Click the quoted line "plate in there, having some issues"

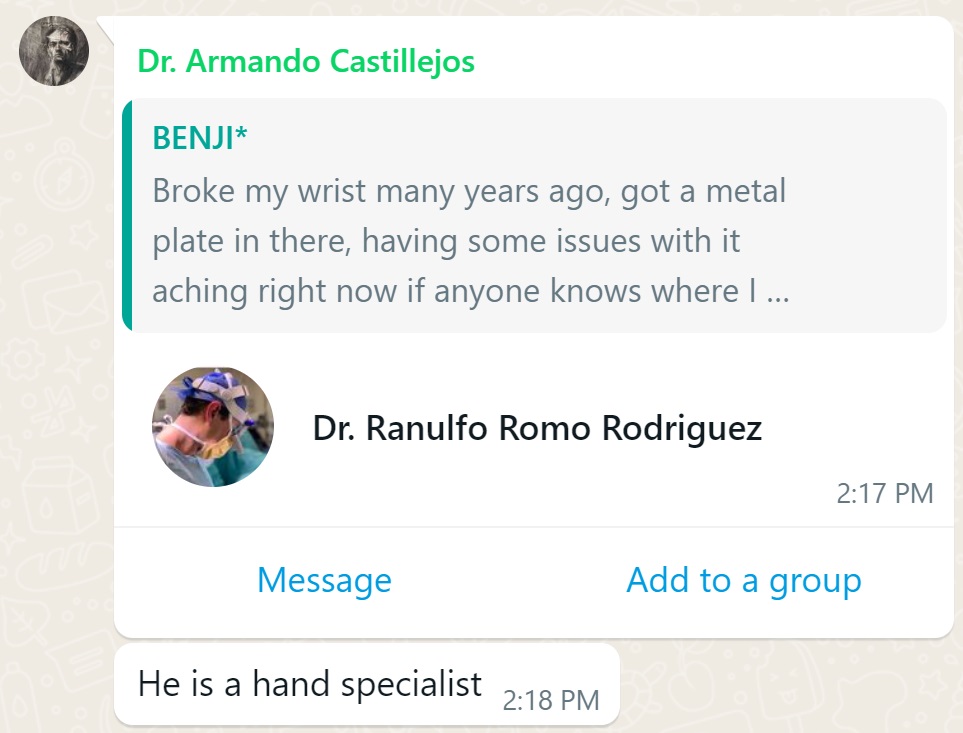coord(446,241)
